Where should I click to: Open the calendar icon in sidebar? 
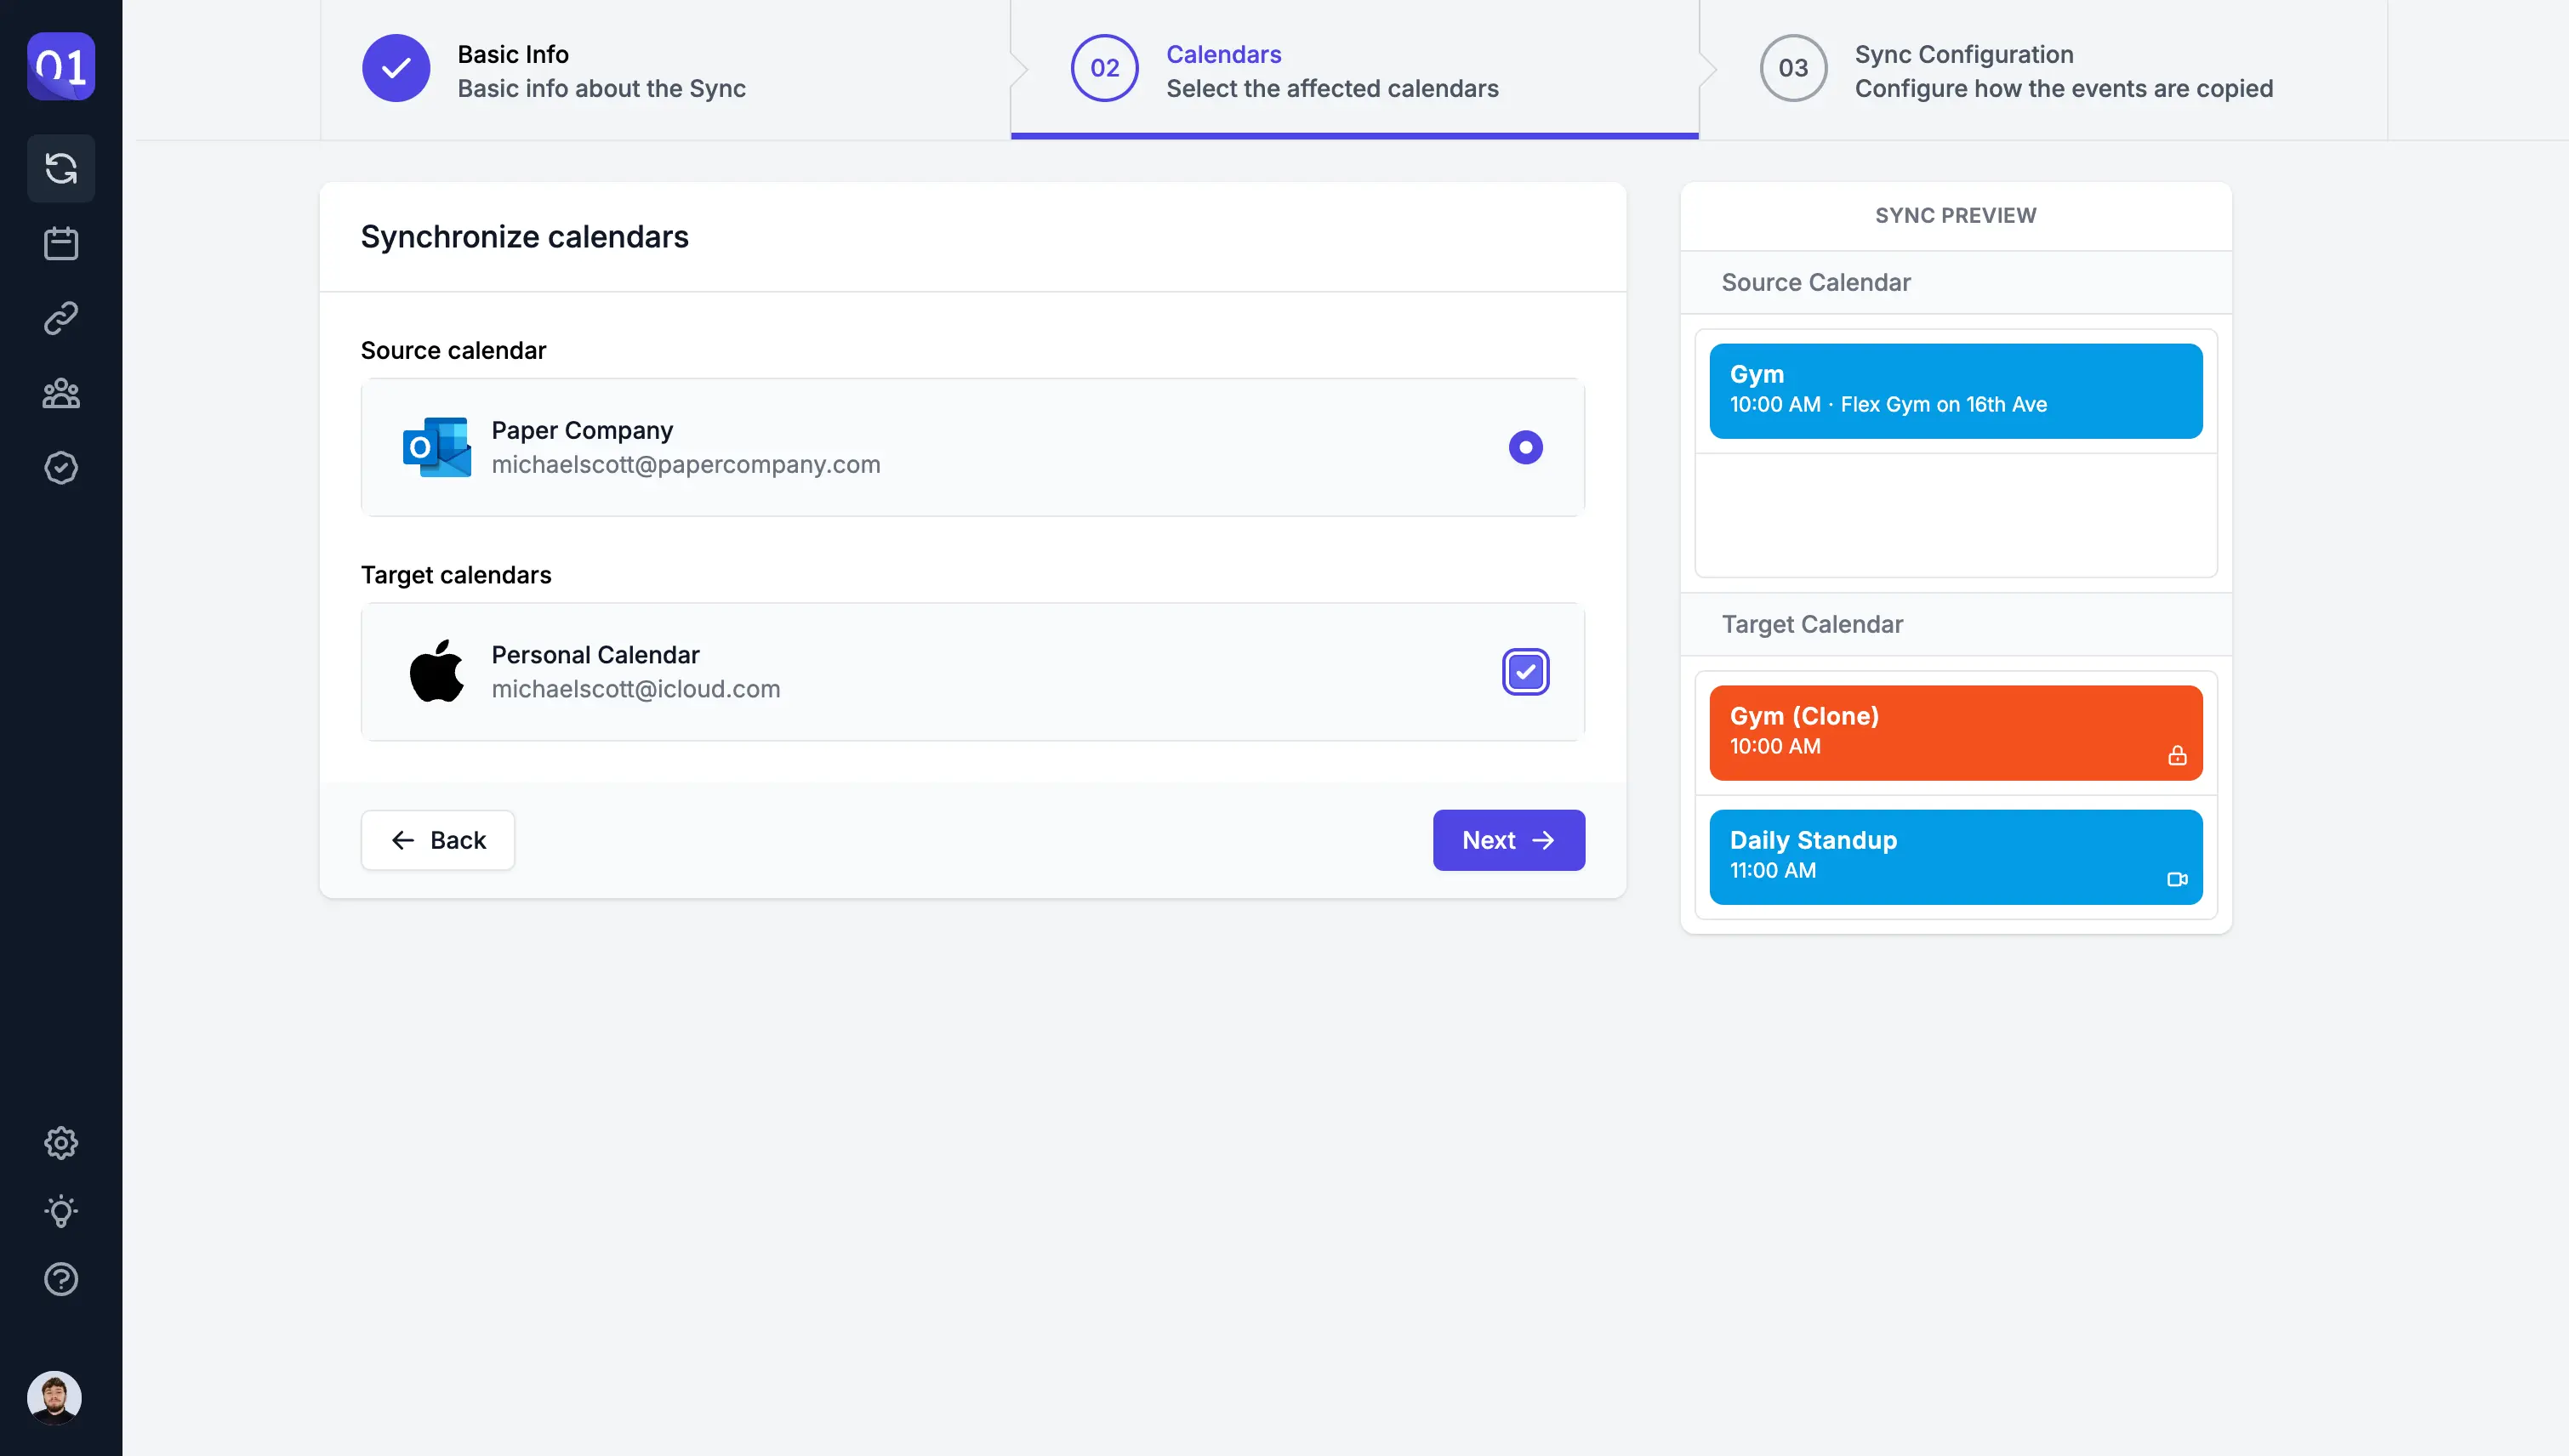point(62,243)
